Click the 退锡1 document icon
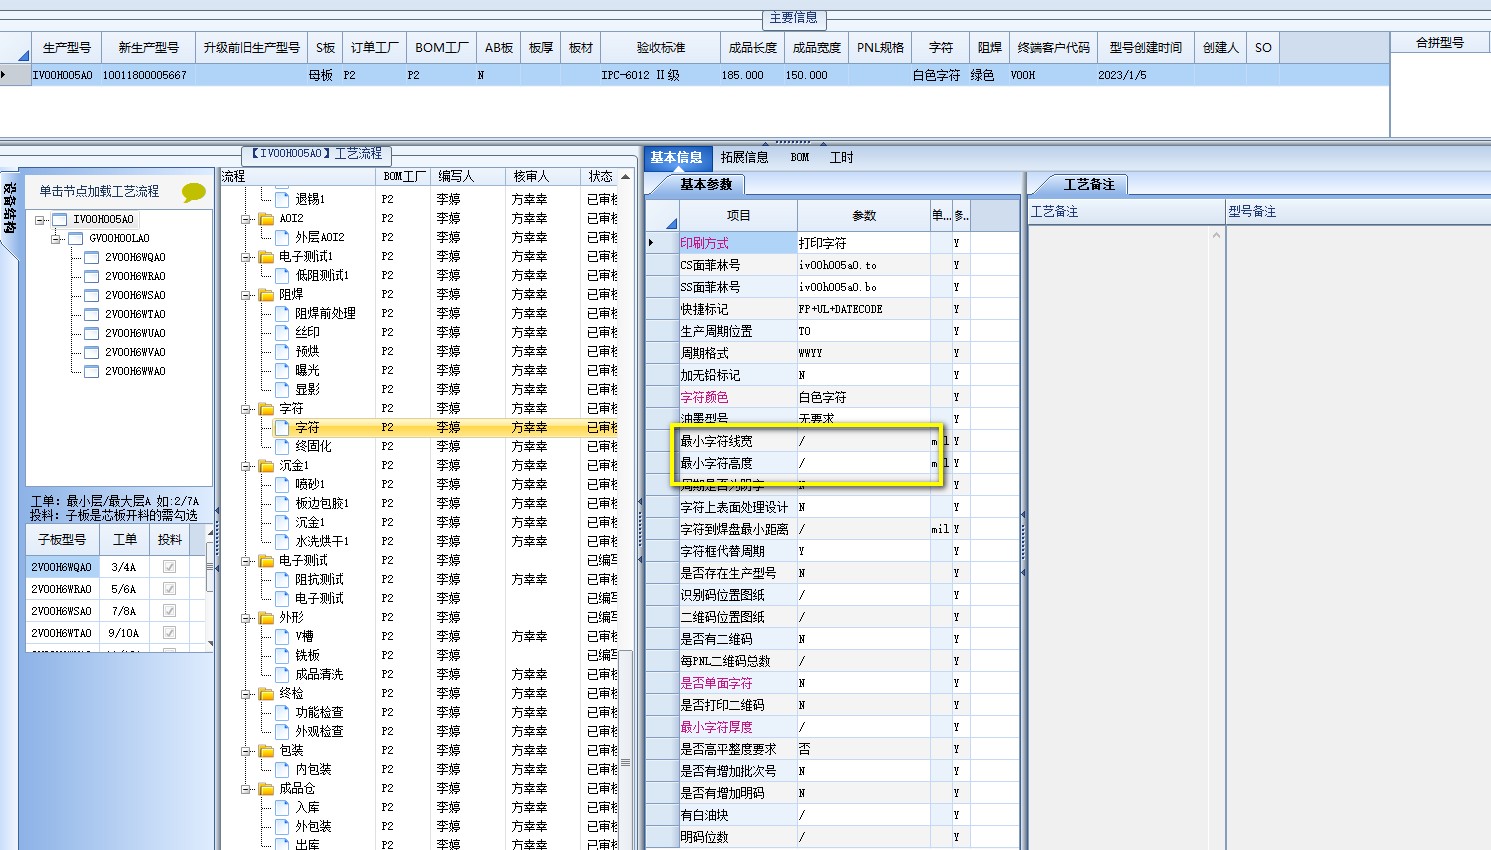The height and width of the screenshot is (850, 1491). (x=282, y=199)
